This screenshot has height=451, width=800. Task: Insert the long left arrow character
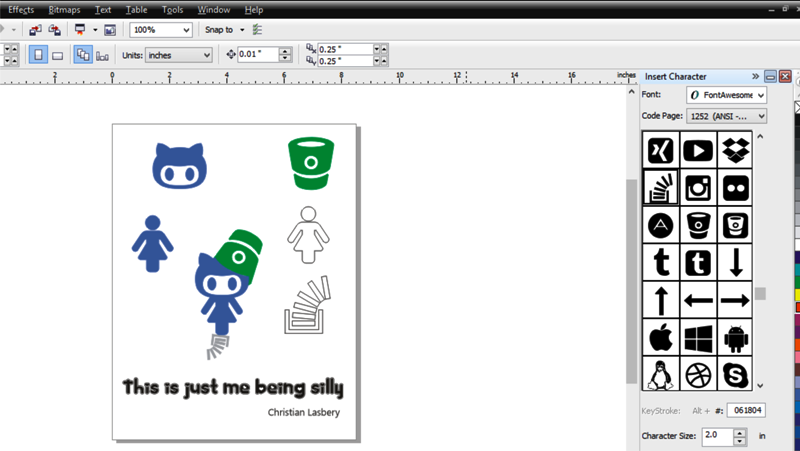(698, 300)
